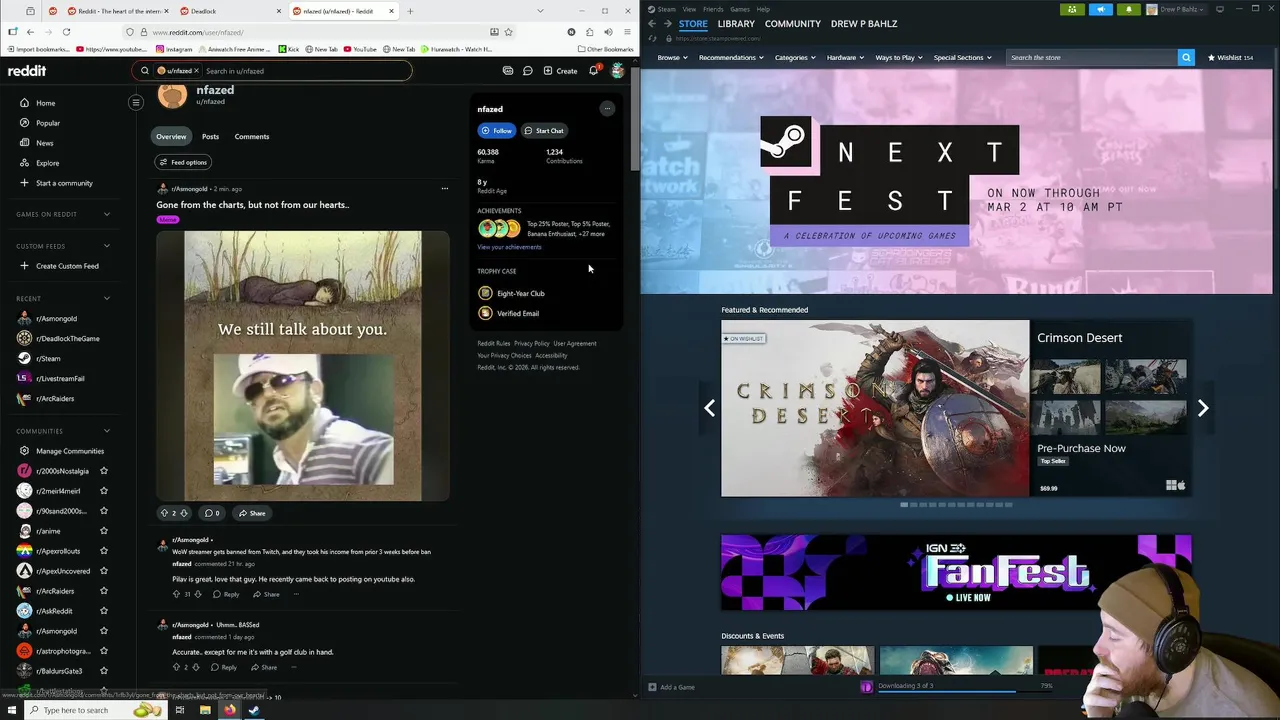Collapse Games on Reddit section
The image size is (1280, 720).
pyautogui.click(x=107, y=214)
